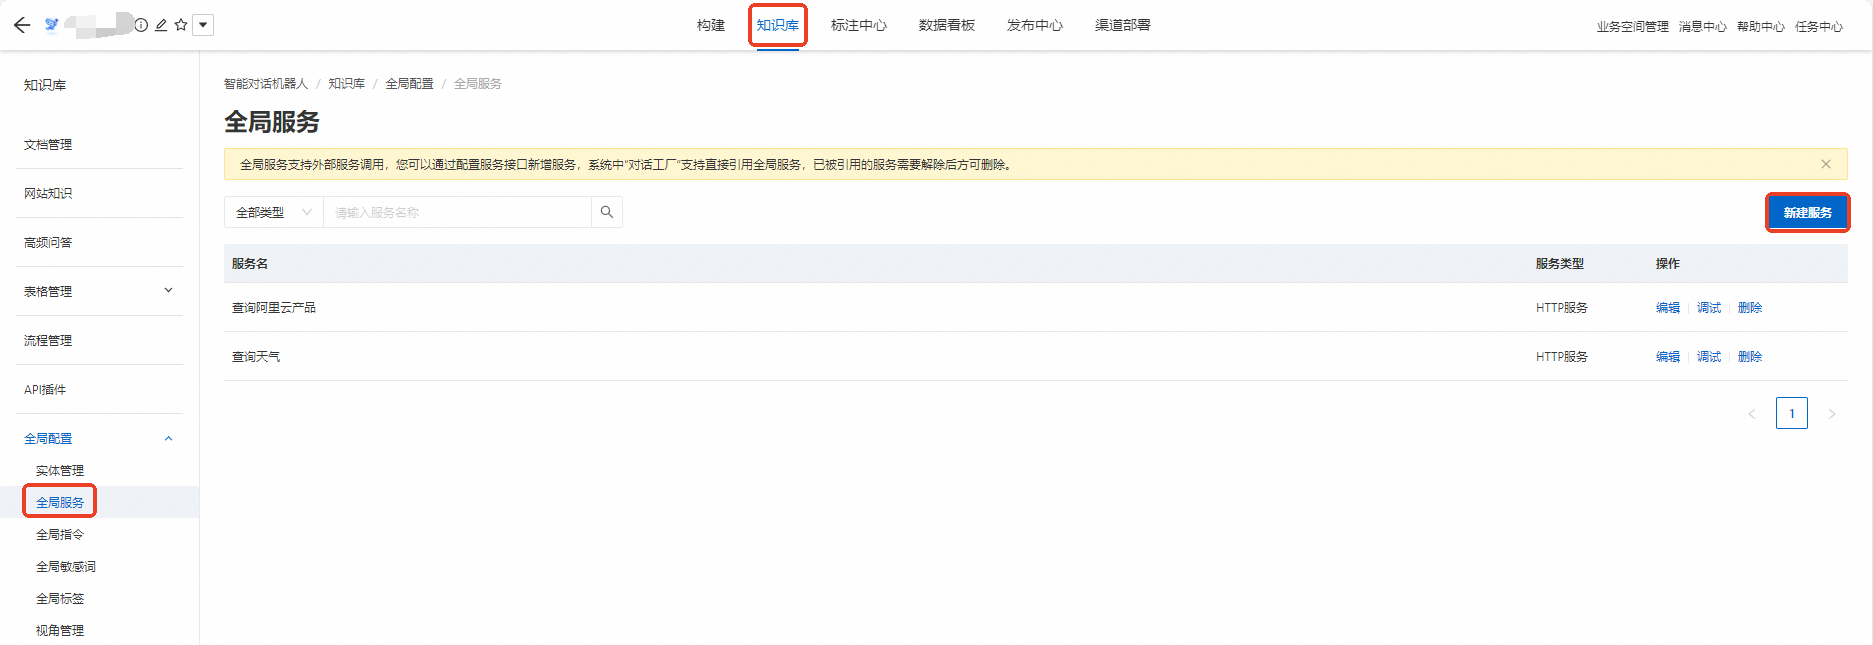
Task: Click breadcrumb 知识库
Action: click(347, 84)
